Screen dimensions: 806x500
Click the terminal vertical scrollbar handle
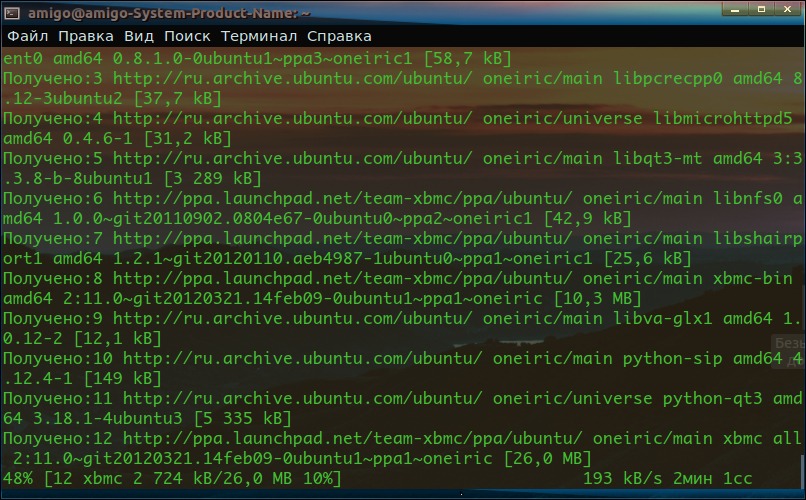pos(802,470)
